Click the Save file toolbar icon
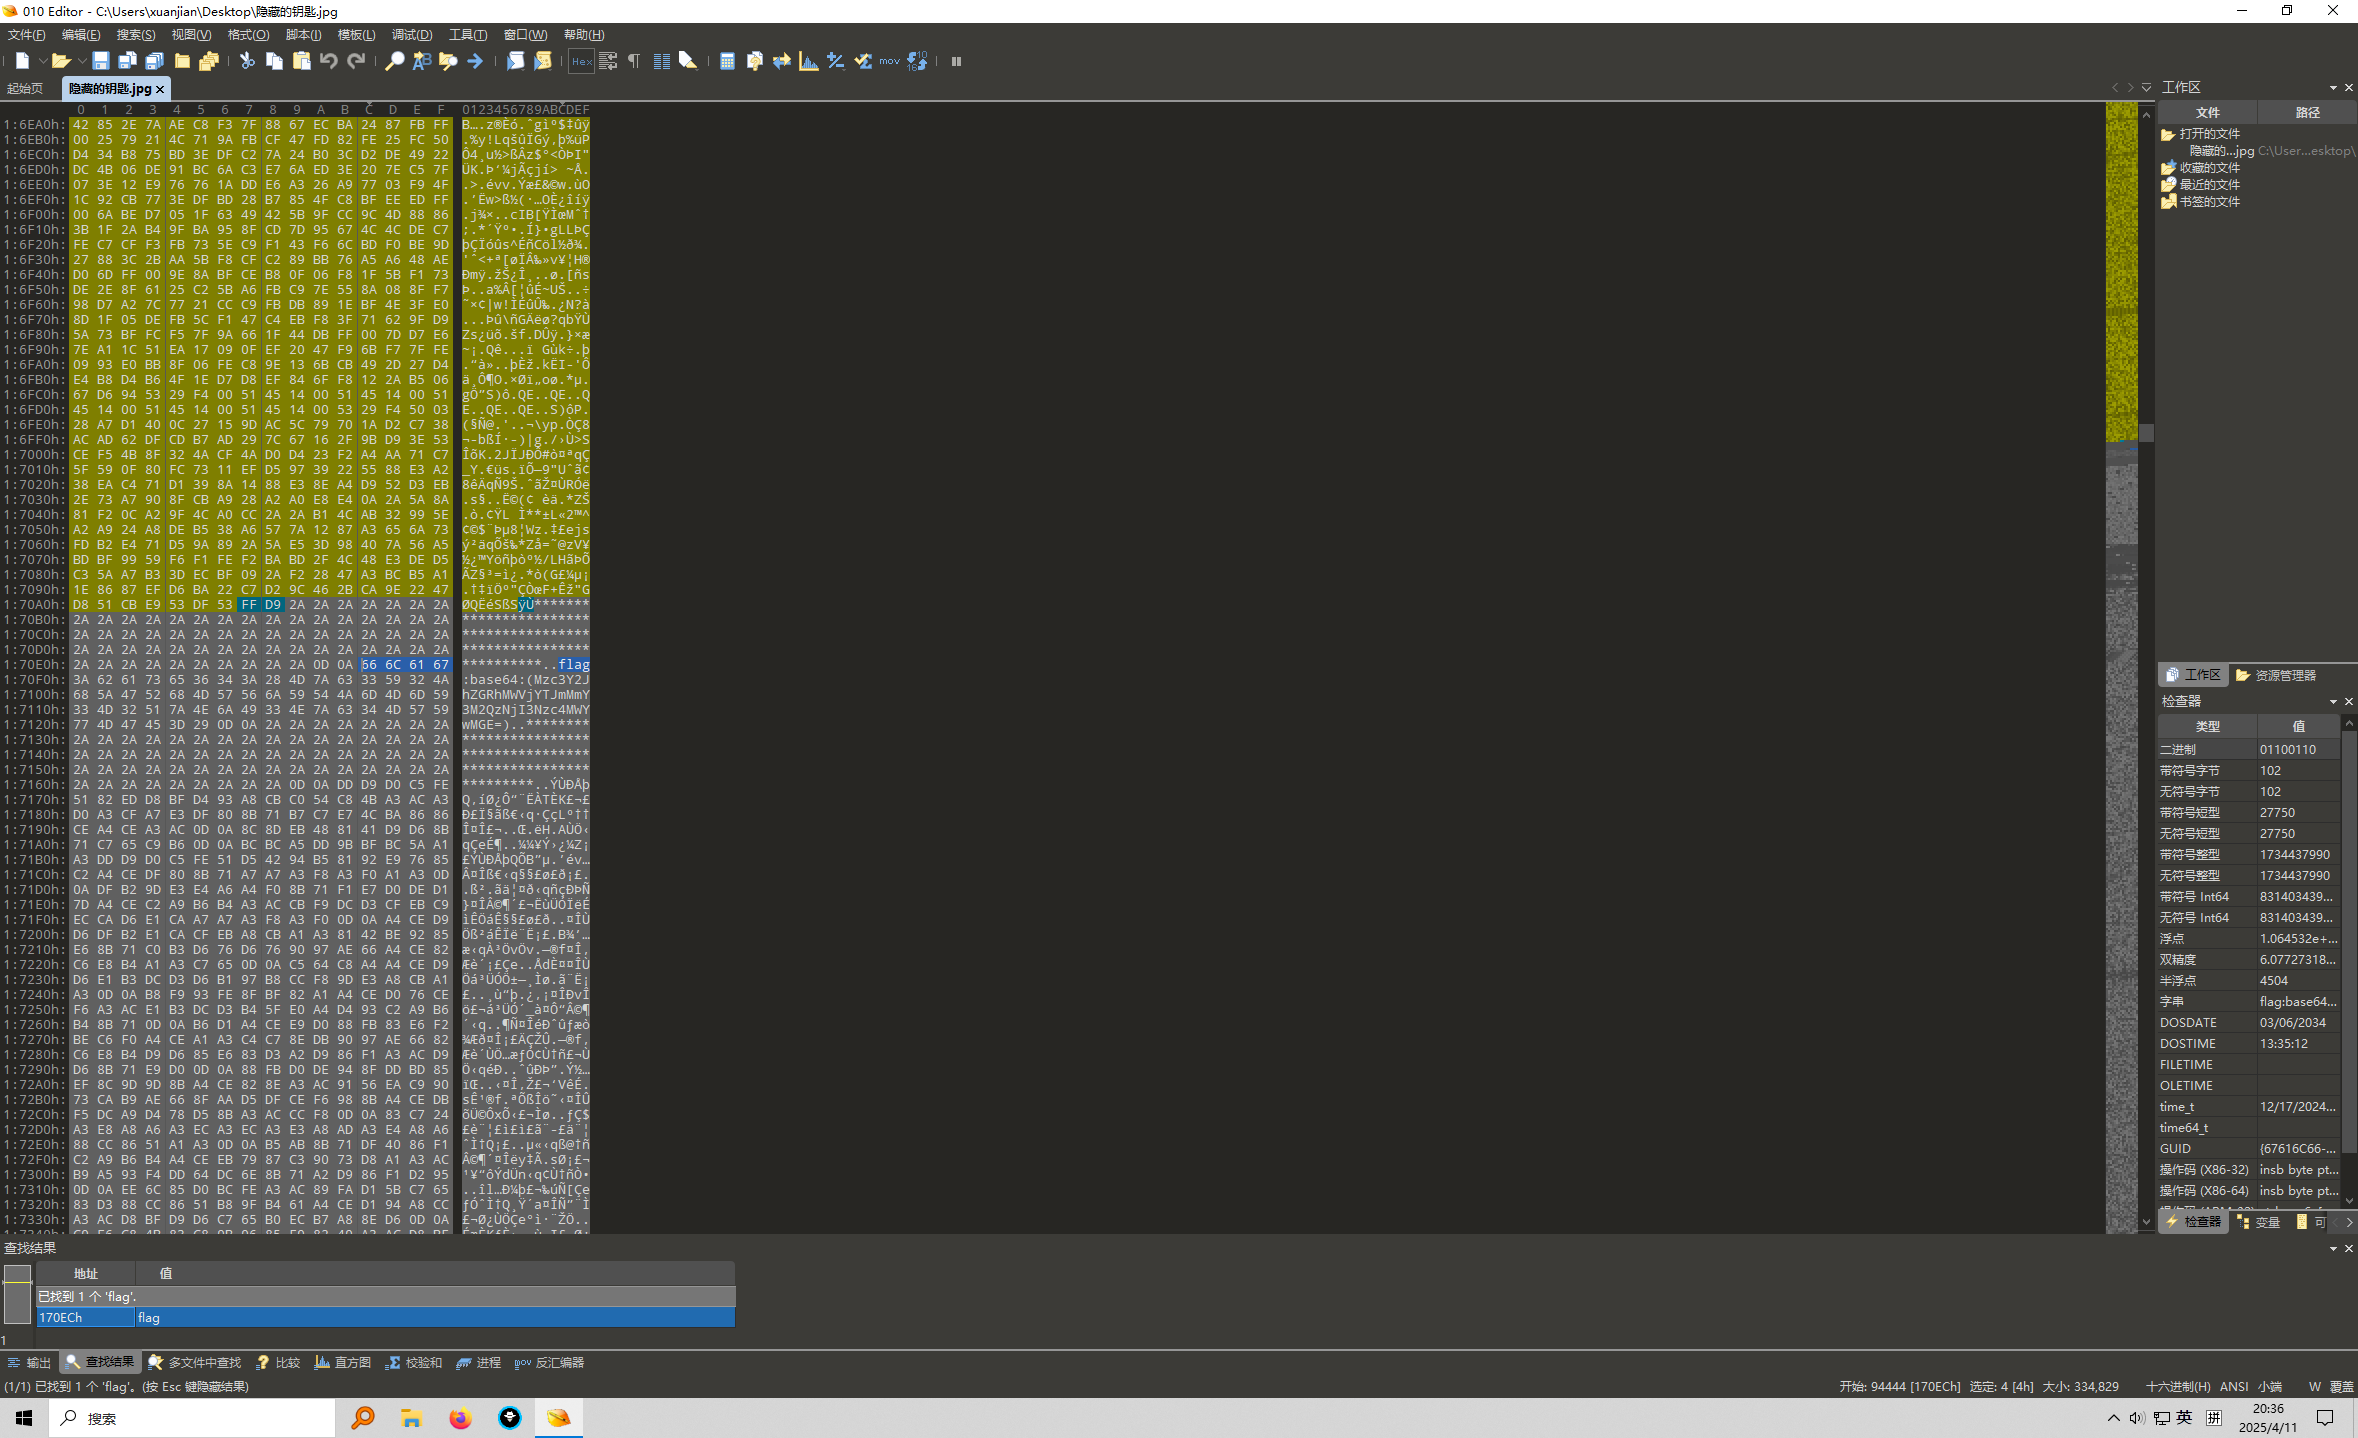Image resolution: width=2358 pixels, height=1438 pixels. [100, 61]
